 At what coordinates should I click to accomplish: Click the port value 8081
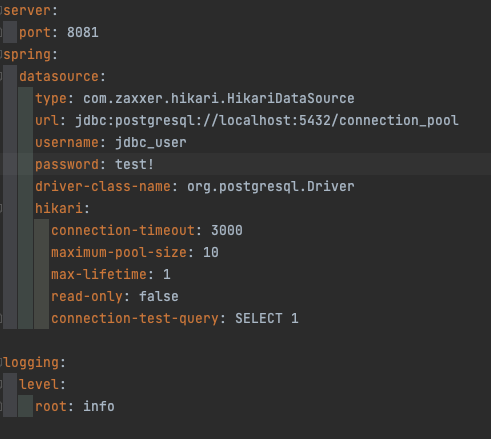[x=83, y=33]
